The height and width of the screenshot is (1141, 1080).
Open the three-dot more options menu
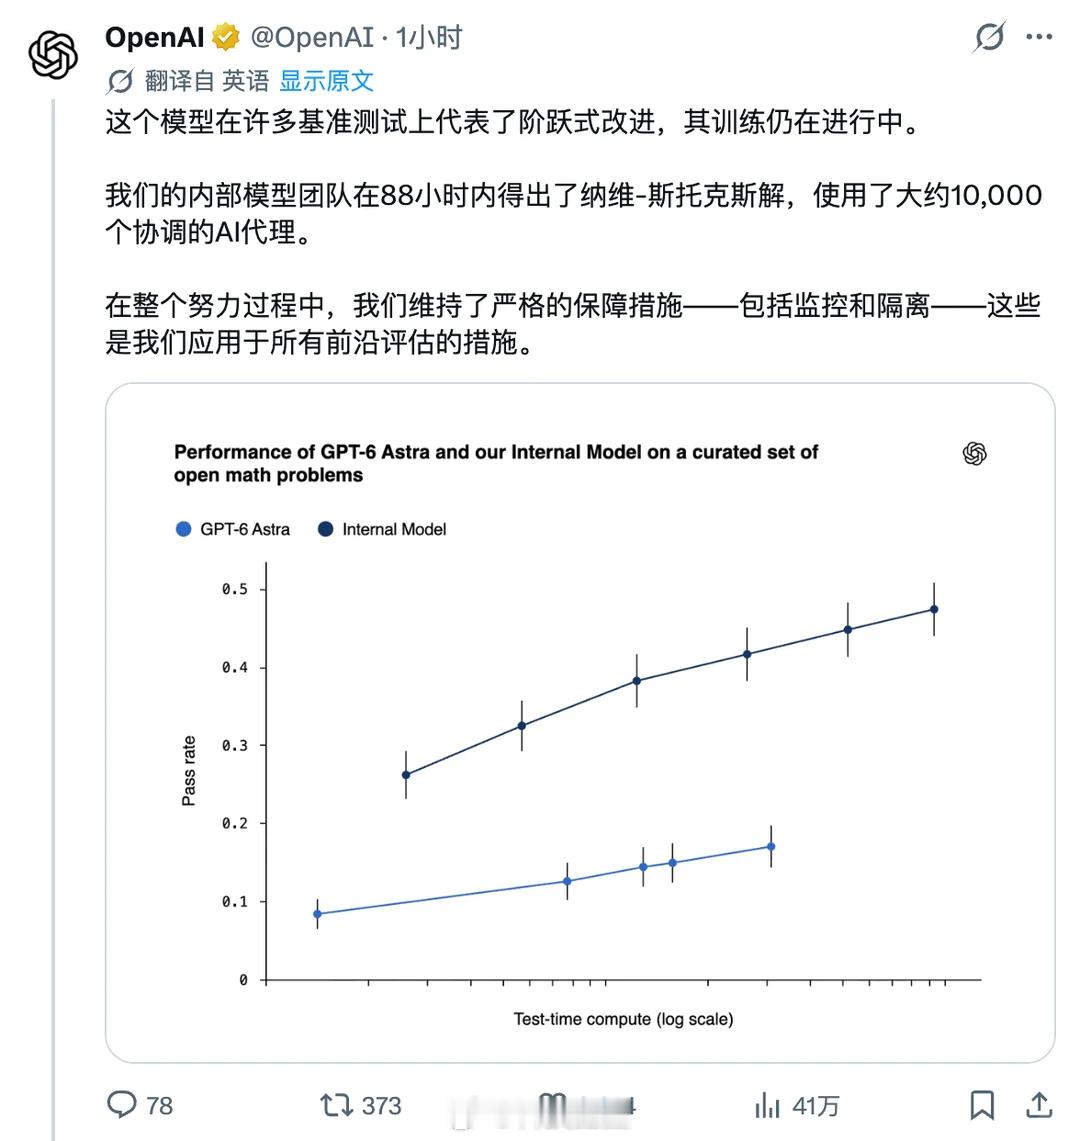1039,37
